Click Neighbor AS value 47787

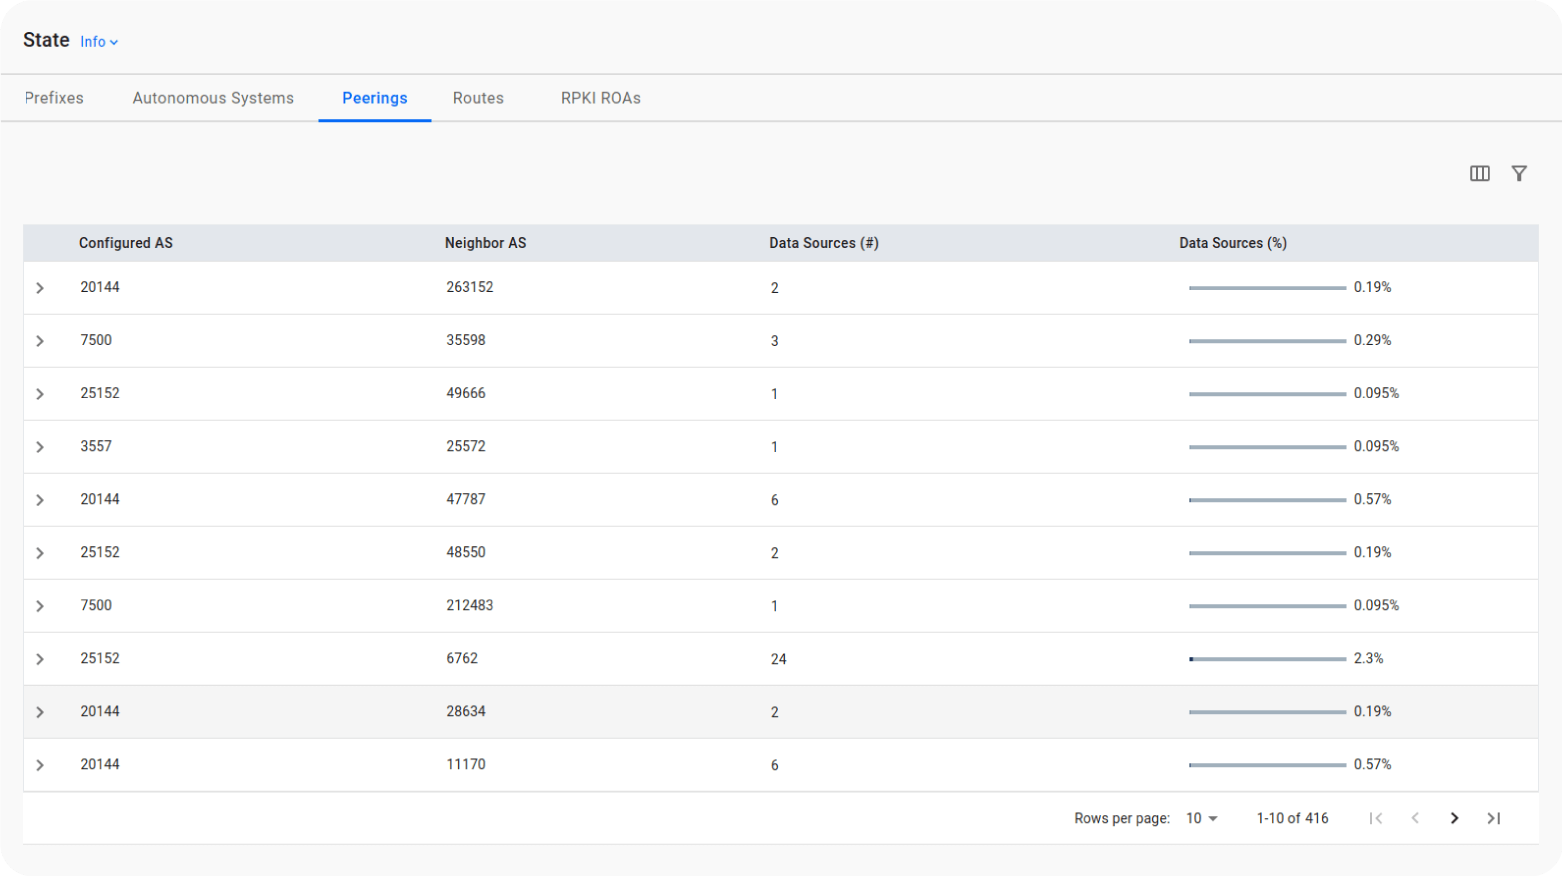(x=466, y=499)
